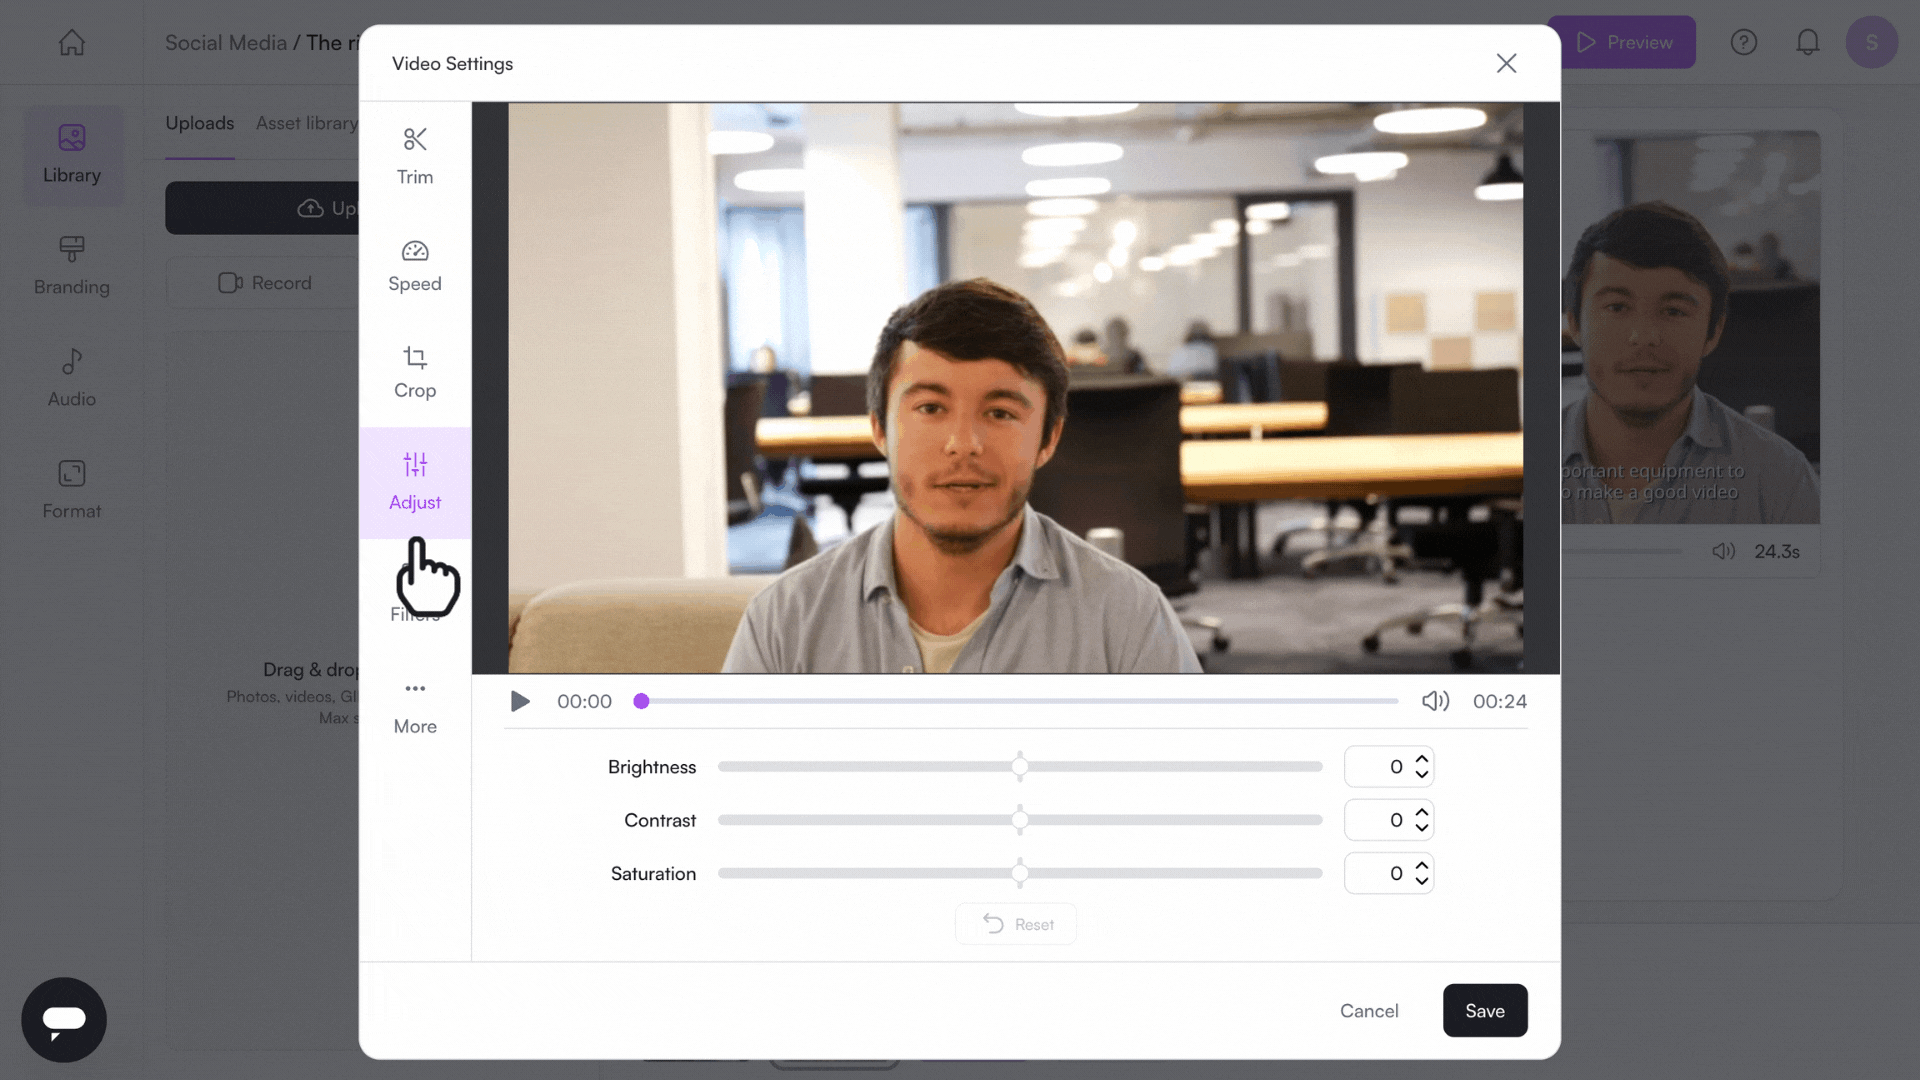1920x1080 pixels.
Task: Click the video timeline playhead
Action: point(642,701)
